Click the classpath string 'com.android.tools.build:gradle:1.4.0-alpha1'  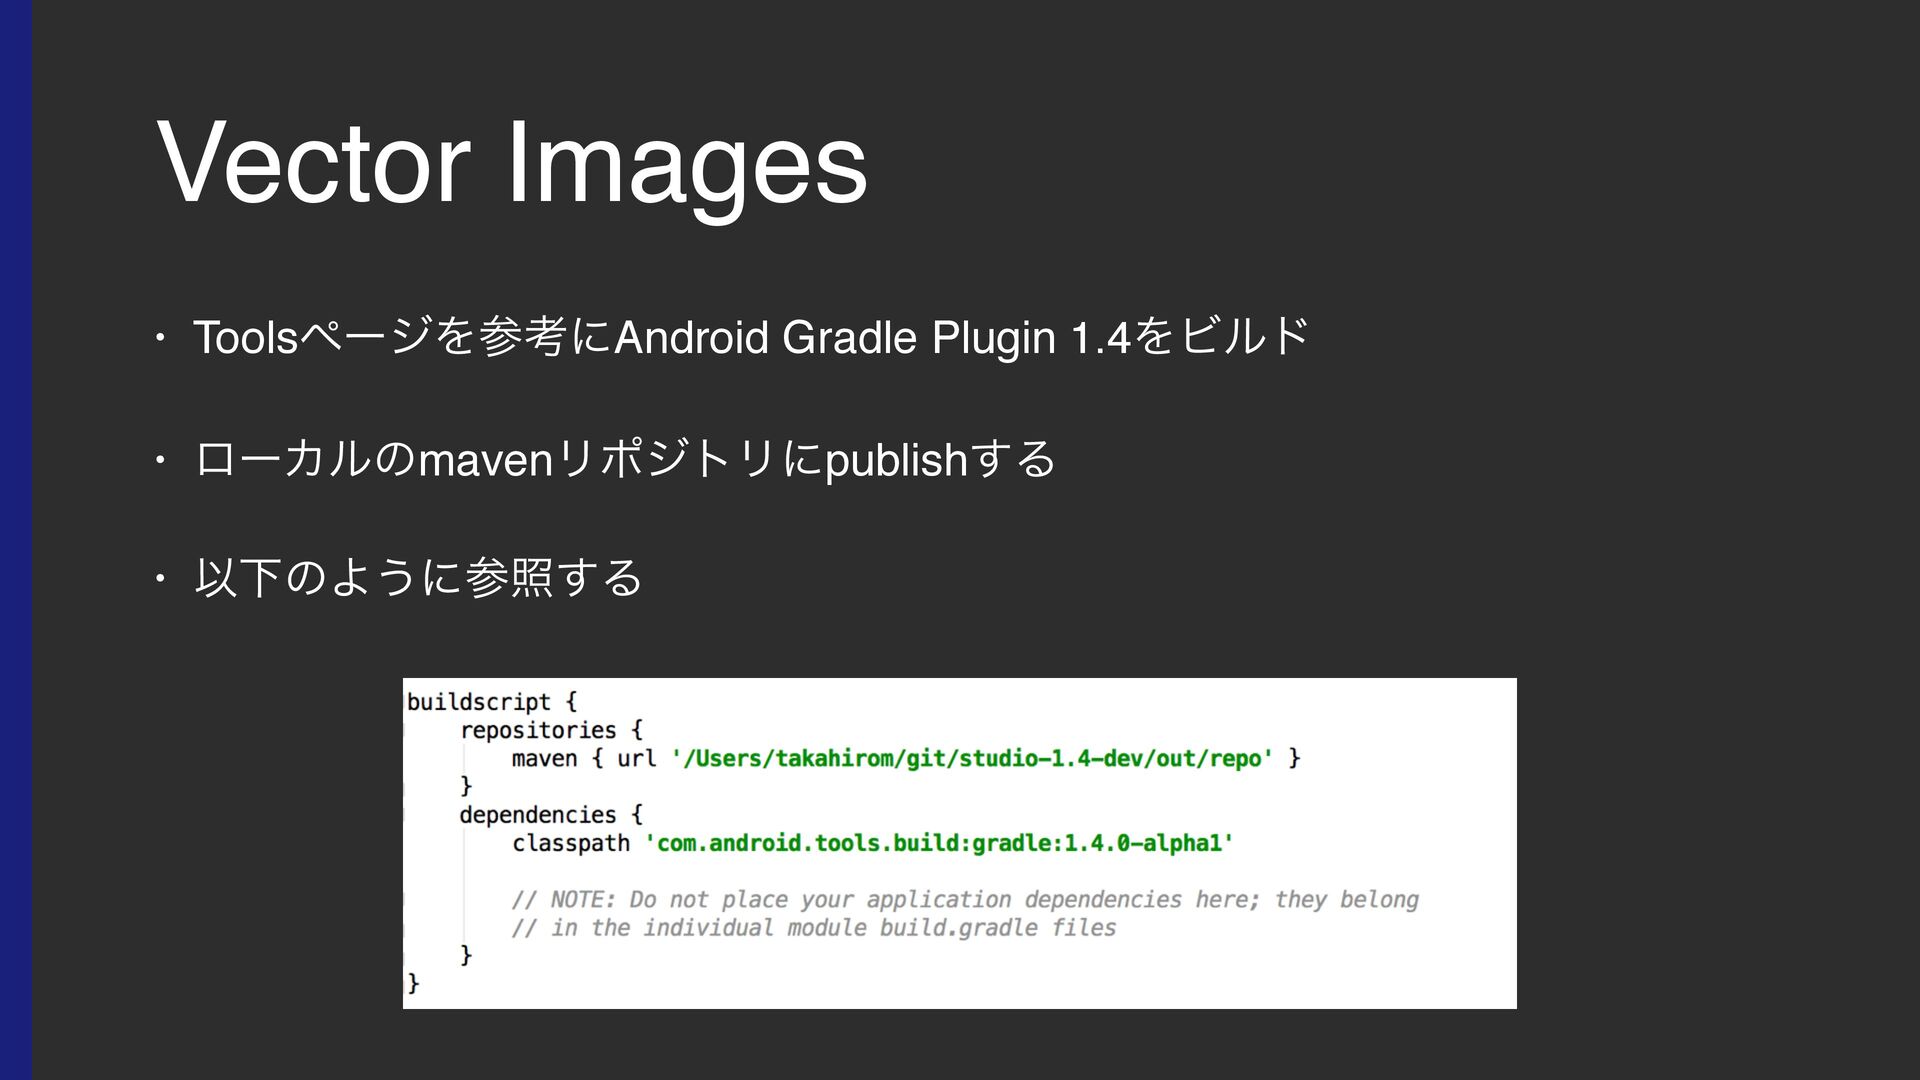point(939,843)
